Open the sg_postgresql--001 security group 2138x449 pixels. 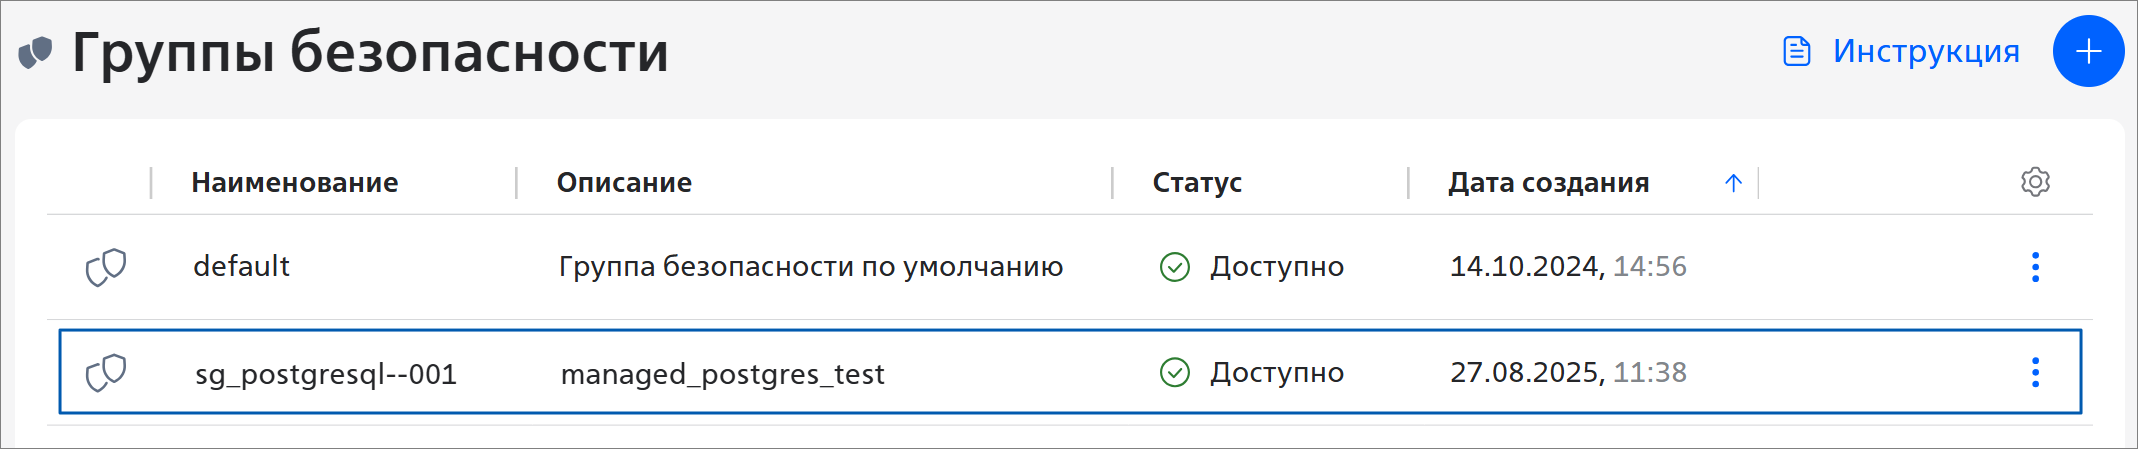coord(326,374)
